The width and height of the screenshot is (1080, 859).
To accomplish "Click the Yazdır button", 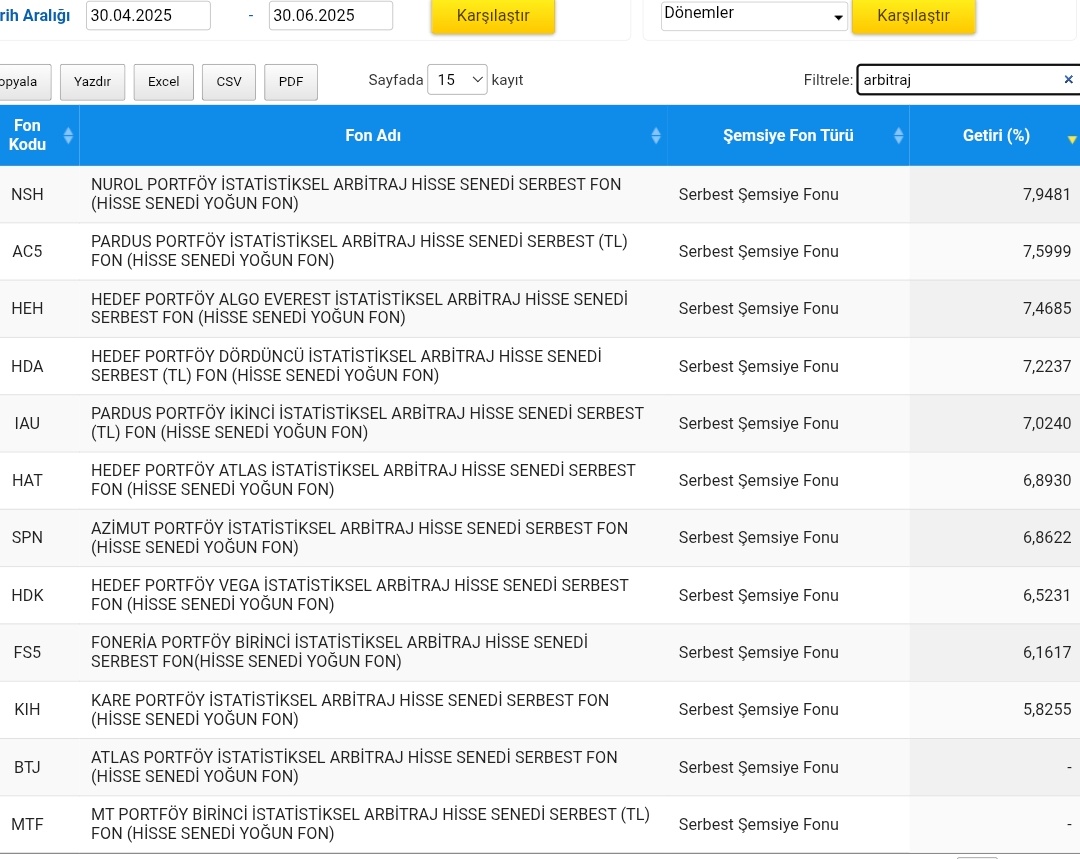I will coord(92,82).
